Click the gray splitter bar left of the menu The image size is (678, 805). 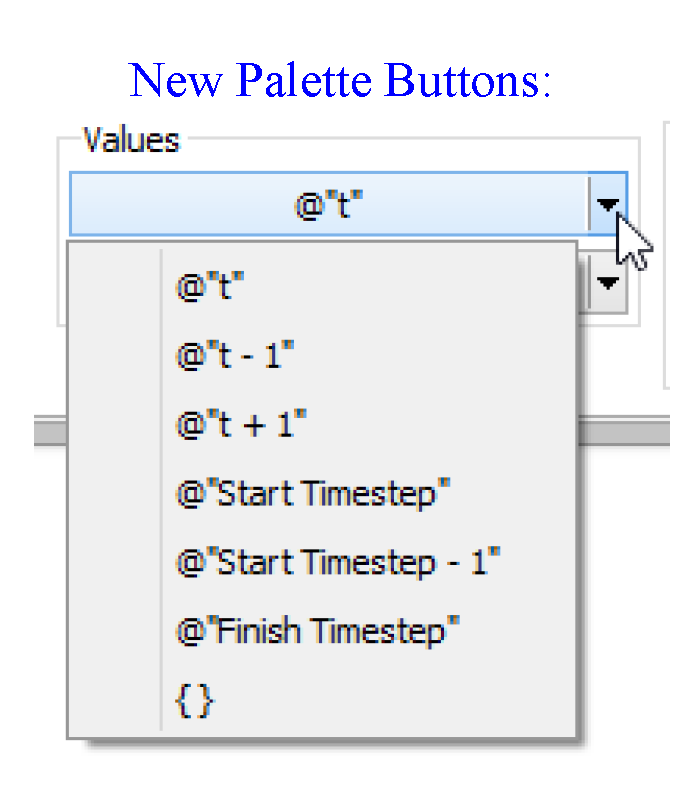[49, 431]
